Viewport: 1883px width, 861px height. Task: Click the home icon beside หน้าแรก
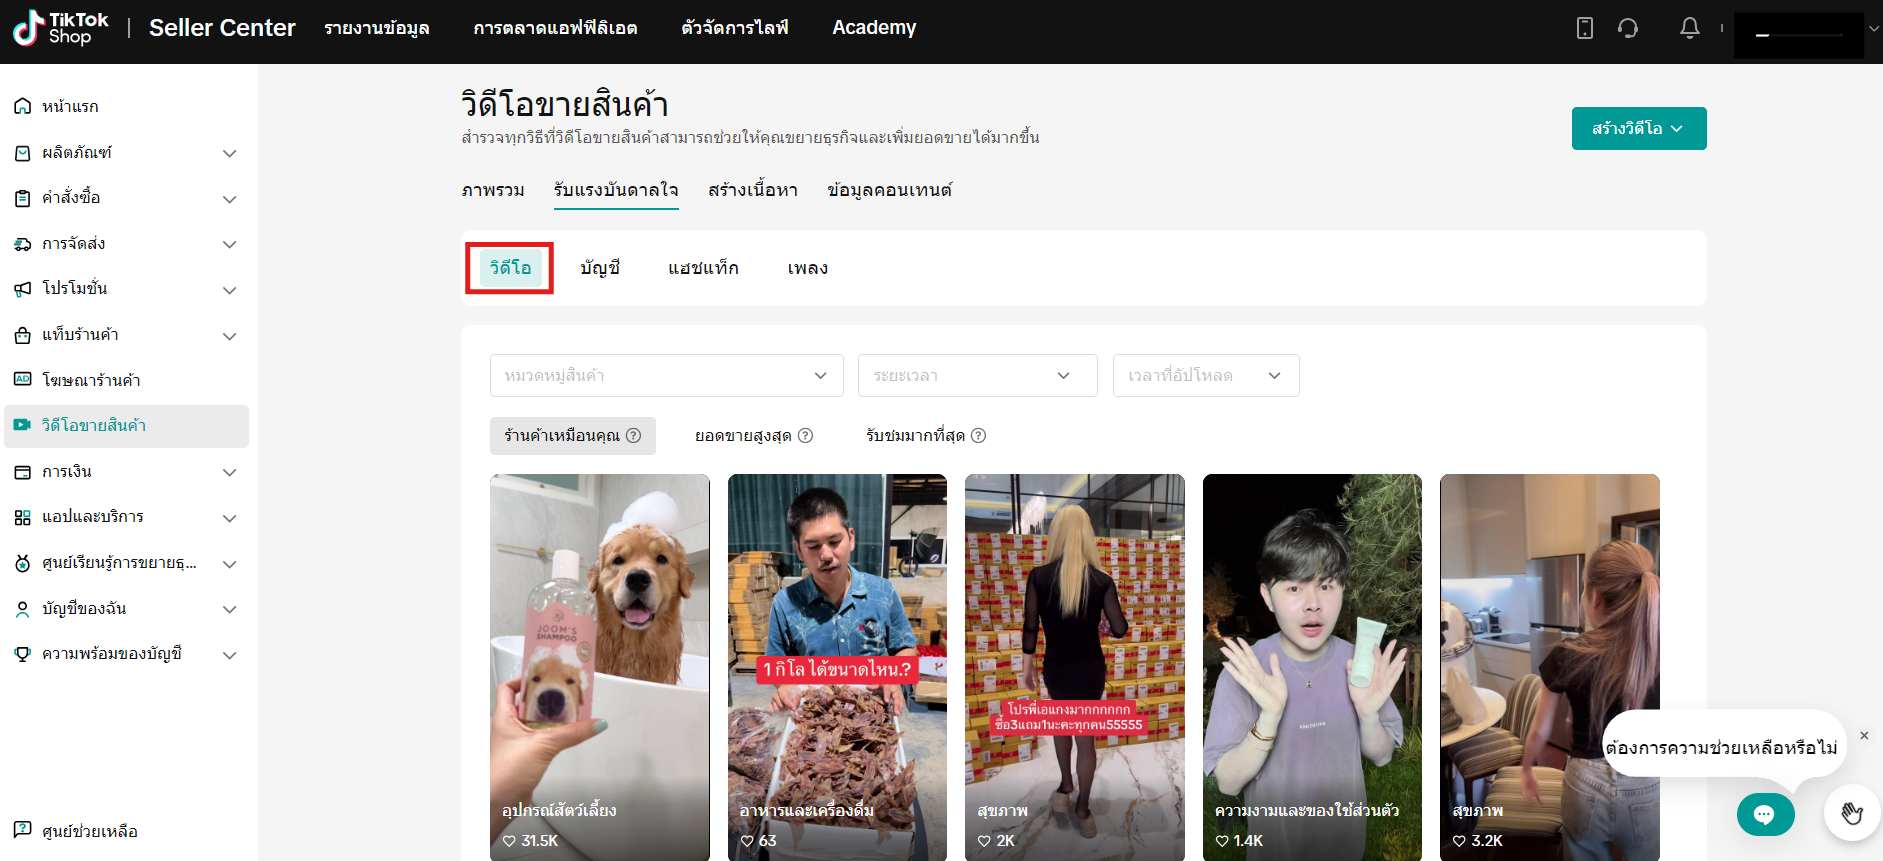[23, 106]
